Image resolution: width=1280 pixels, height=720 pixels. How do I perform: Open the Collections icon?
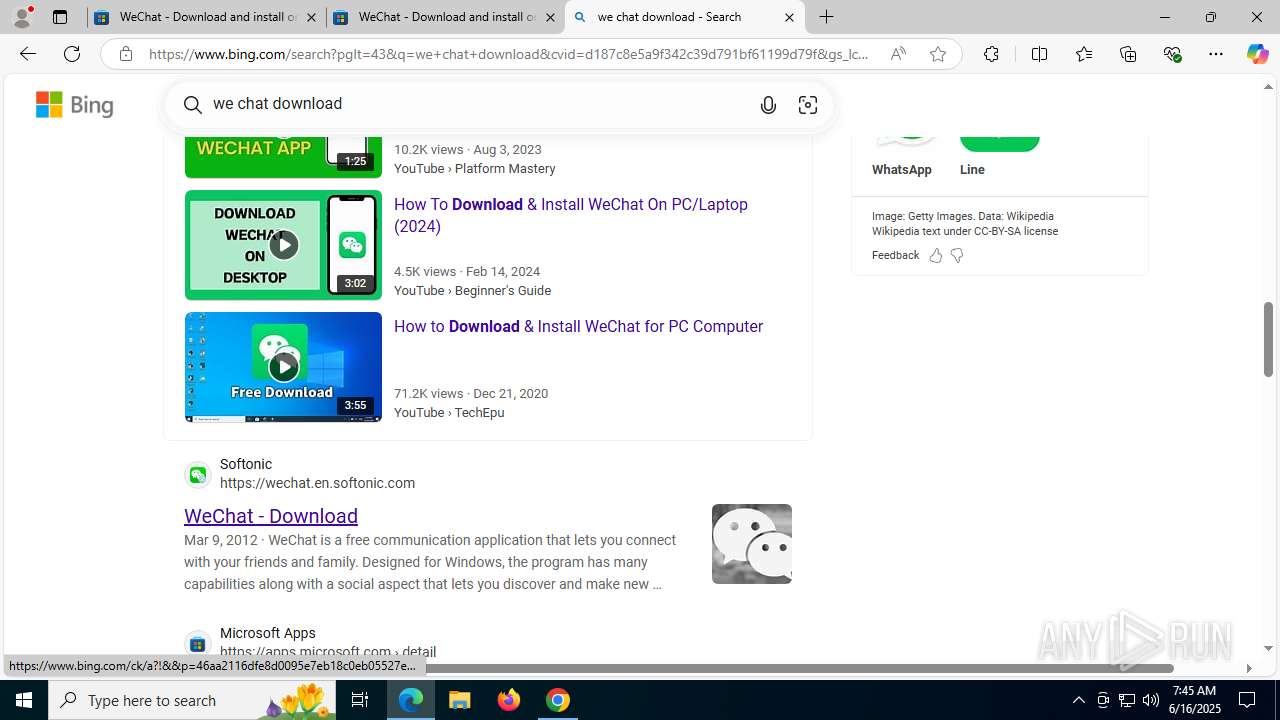1128,54
